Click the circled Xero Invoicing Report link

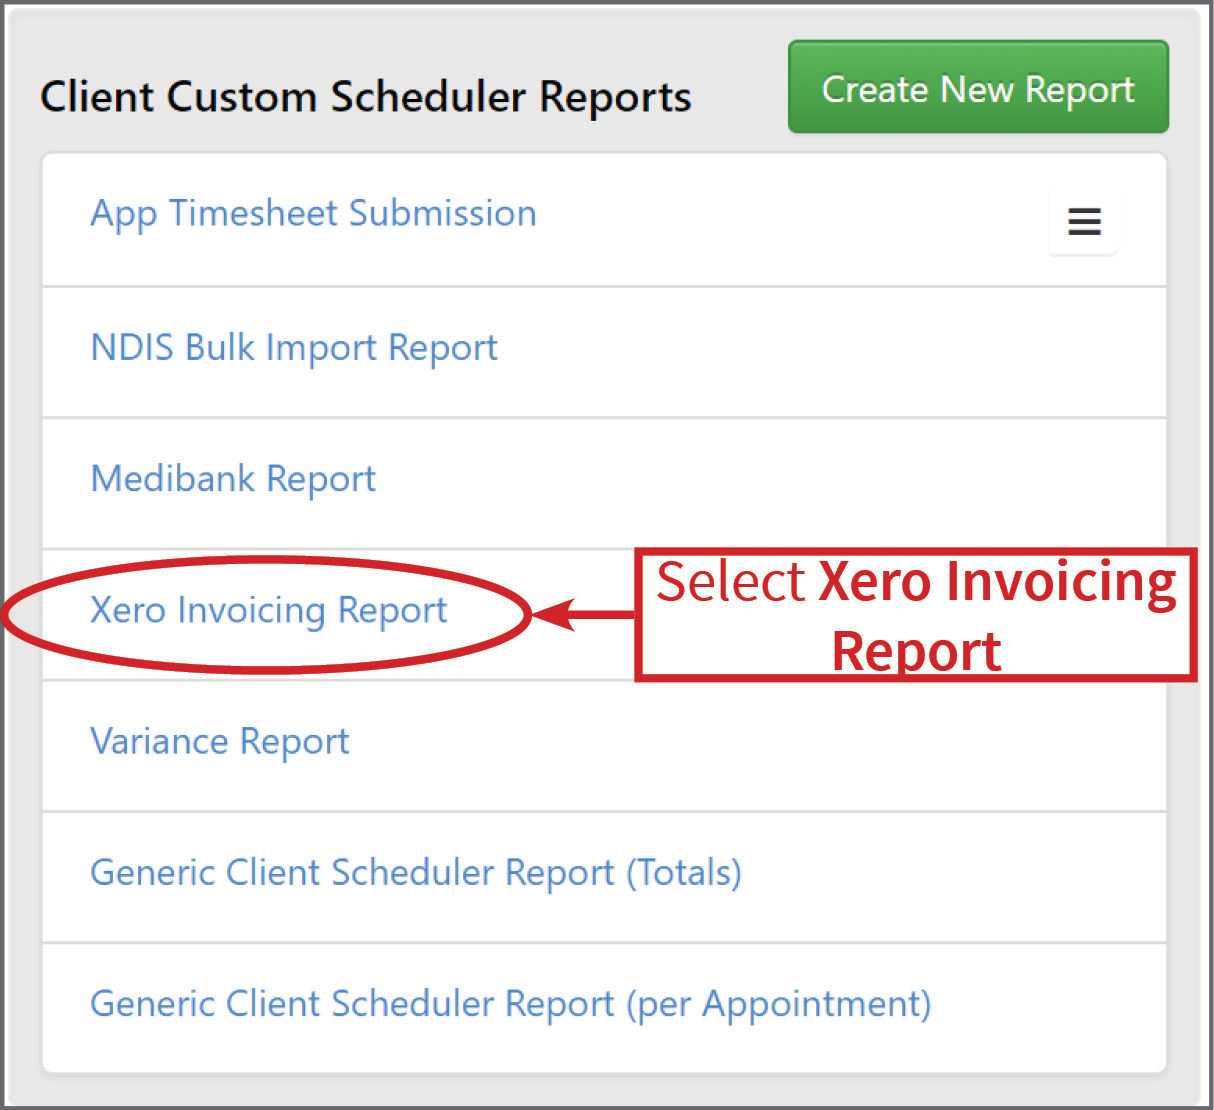(x=268, y=610)
